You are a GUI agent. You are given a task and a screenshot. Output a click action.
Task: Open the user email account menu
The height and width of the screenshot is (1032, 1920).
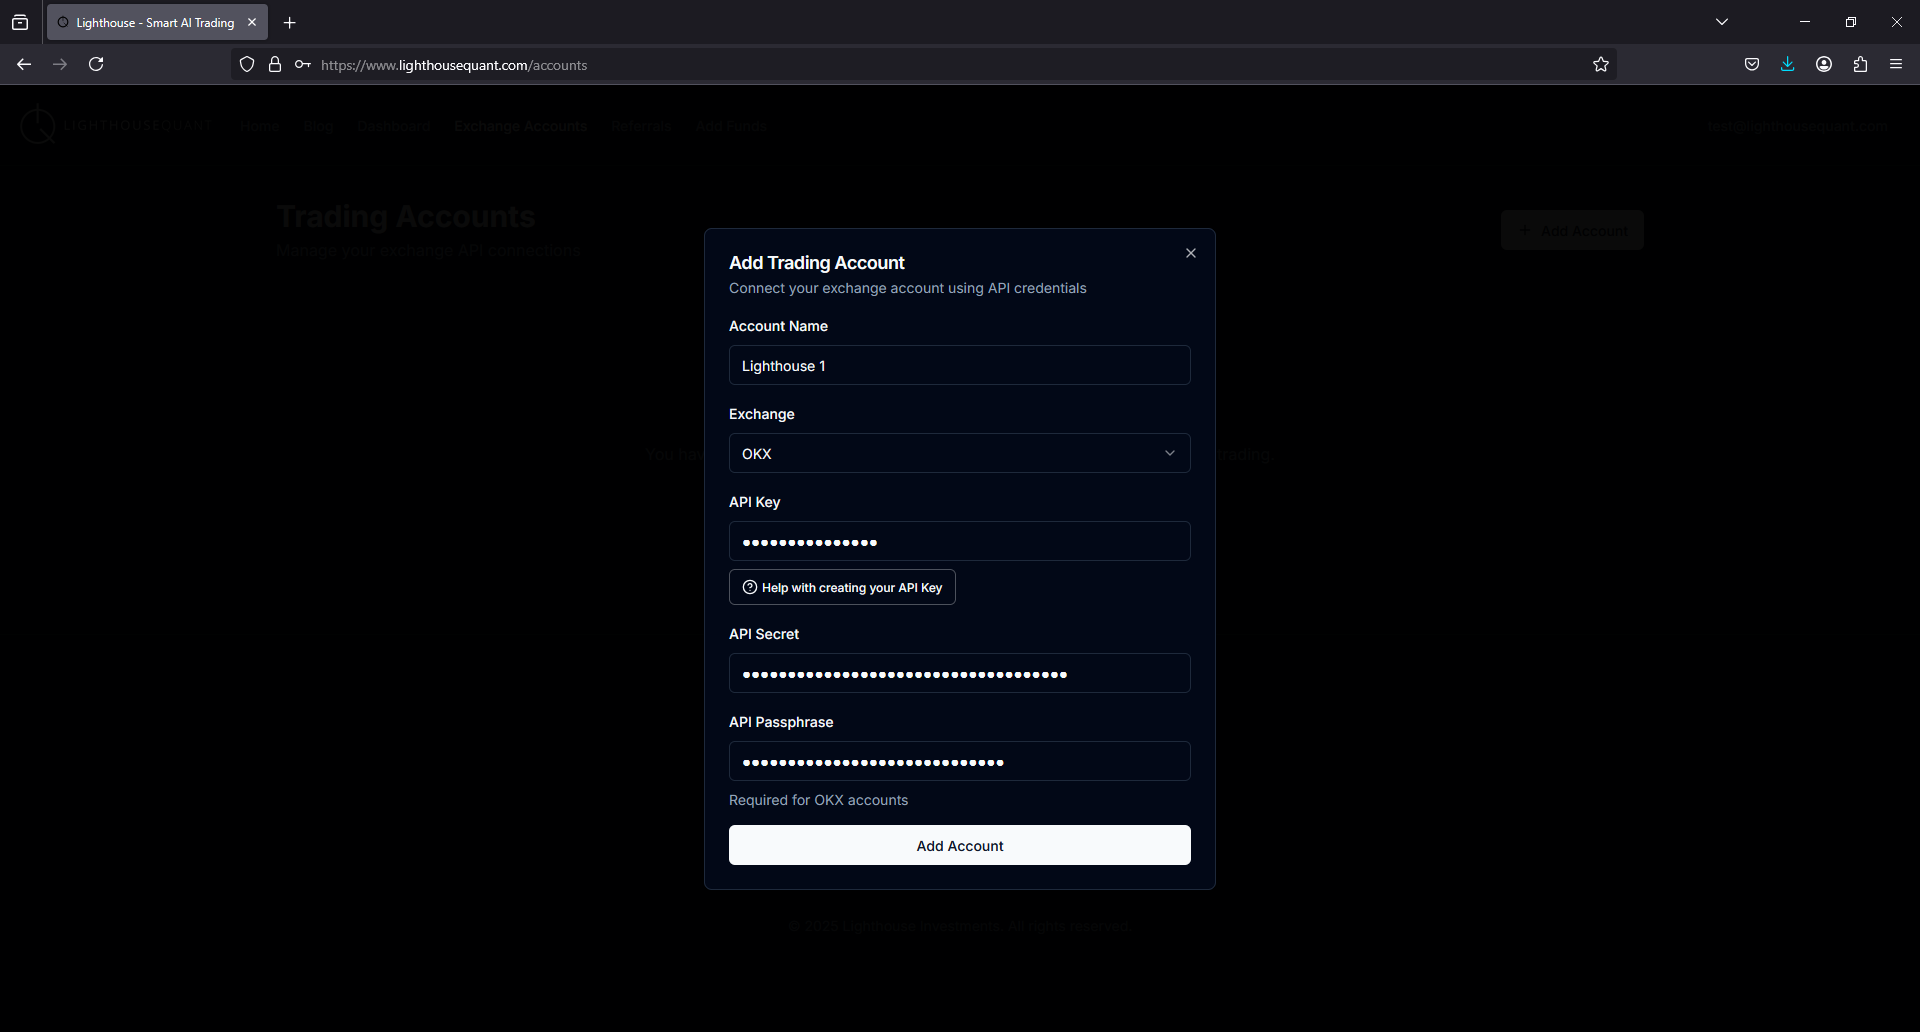(1798, 126)
